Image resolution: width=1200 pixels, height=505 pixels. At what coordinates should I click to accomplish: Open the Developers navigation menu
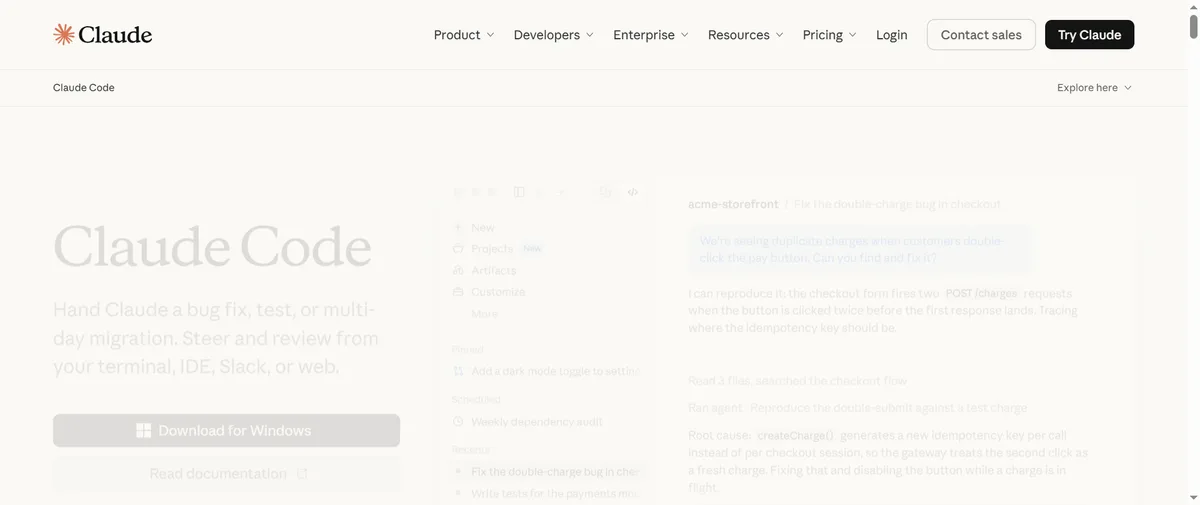pos(554,35)
